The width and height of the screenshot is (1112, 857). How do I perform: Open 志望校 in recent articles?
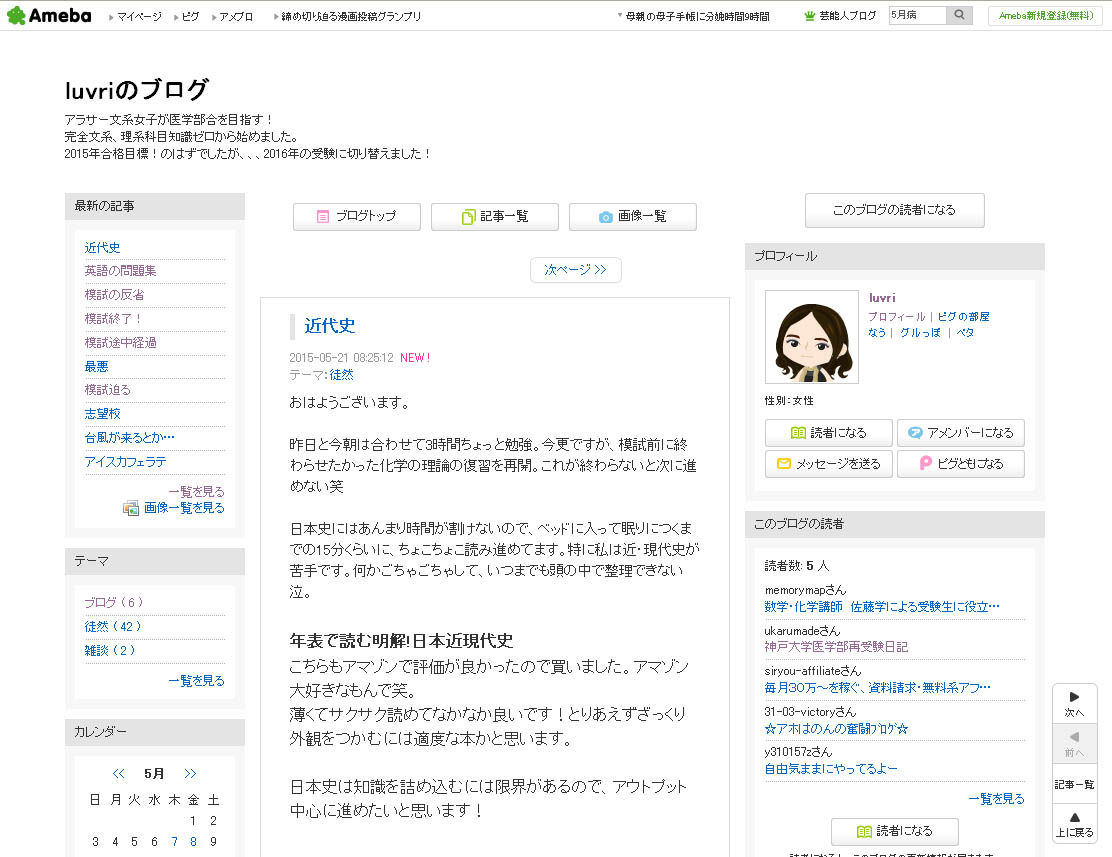103,414
